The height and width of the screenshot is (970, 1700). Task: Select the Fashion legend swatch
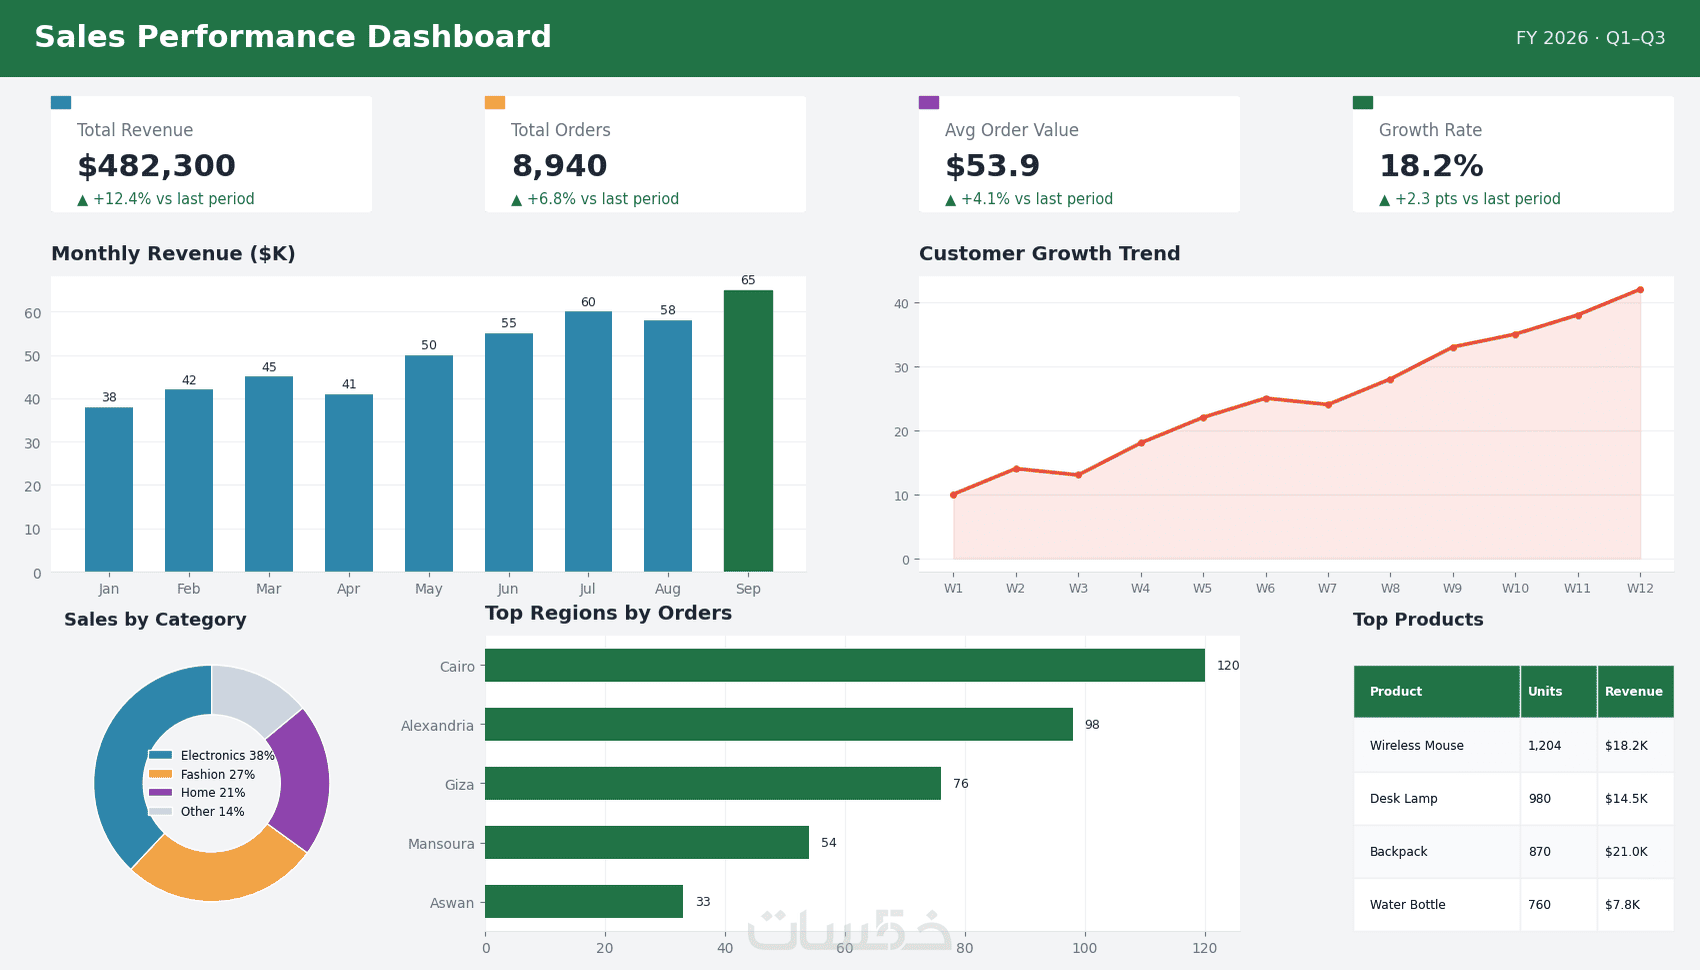point(160,774)
